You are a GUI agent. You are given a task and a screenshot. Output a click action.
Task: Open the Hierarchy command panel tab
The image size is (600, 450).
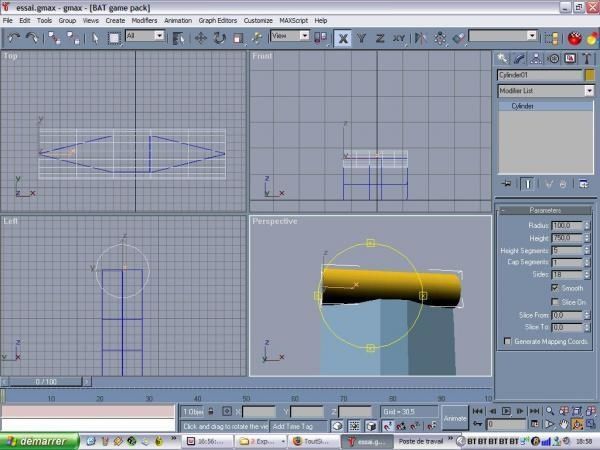536,58
